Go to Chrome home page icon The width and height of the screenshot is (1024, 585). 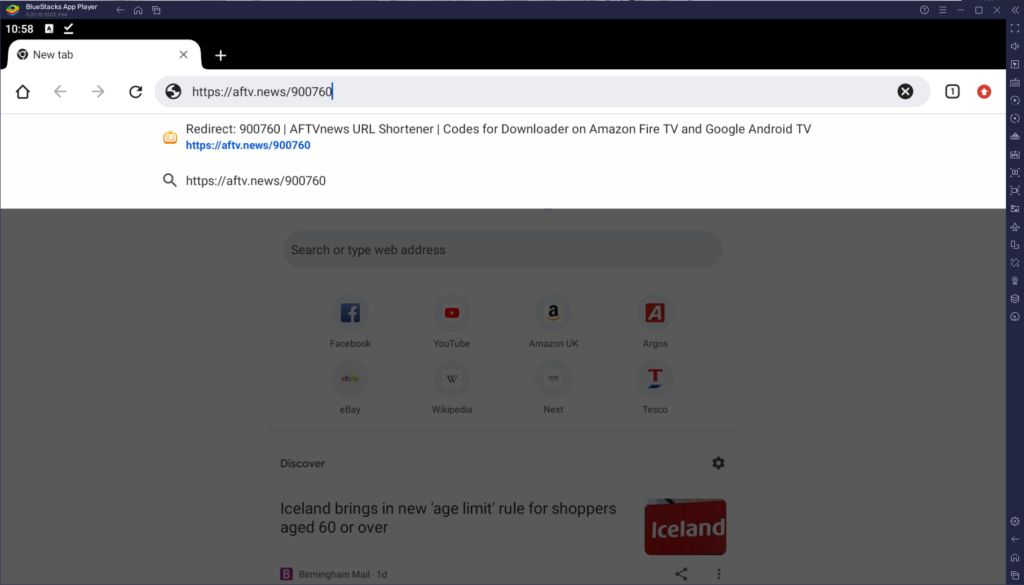point(23,92)
